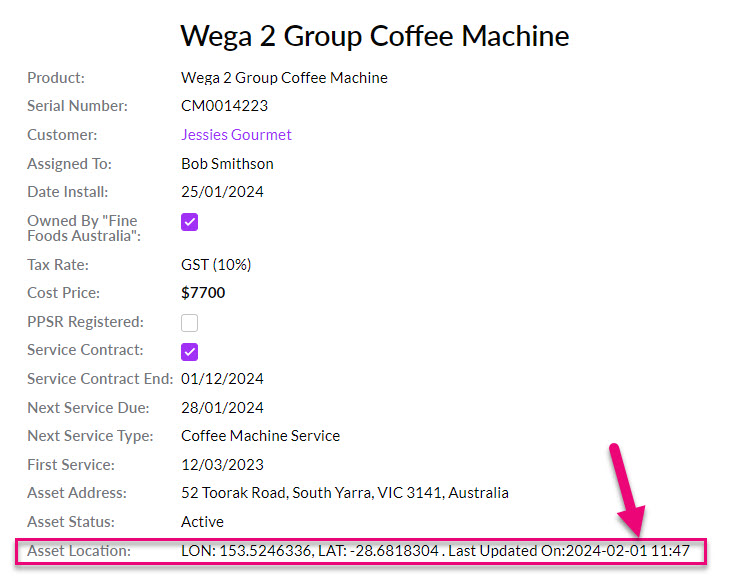Click the serial number CM0014223
The height and width of the screenshot is (588, 749).
coord(225,106)
